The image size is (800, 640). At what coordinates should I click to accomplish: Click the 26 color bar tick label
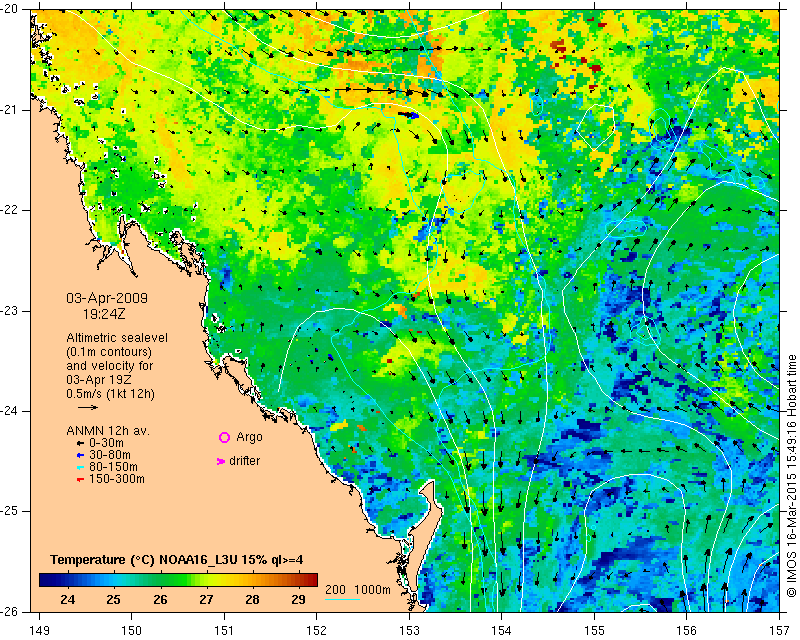160,599
